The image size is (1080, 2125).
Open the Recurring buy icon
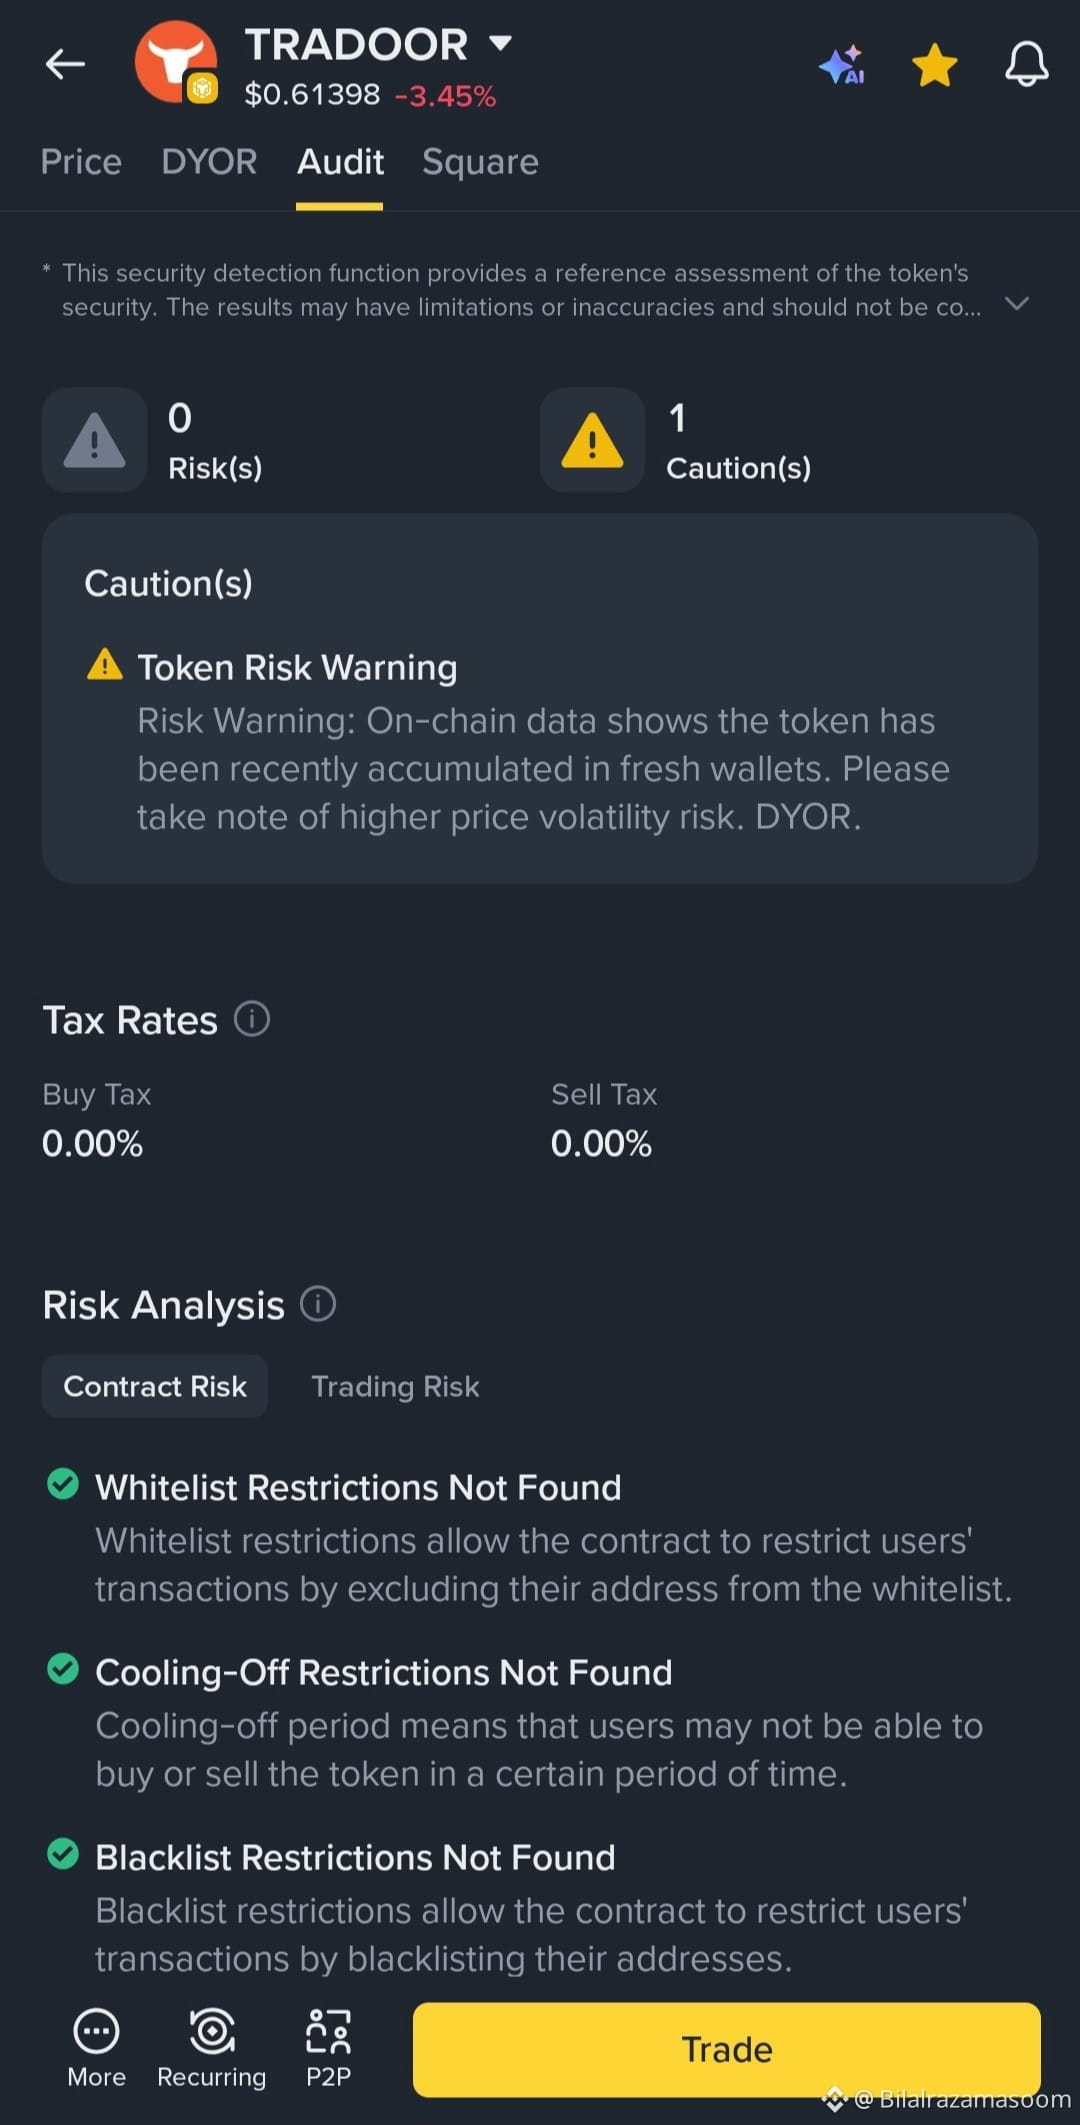tap(212, 2047)
